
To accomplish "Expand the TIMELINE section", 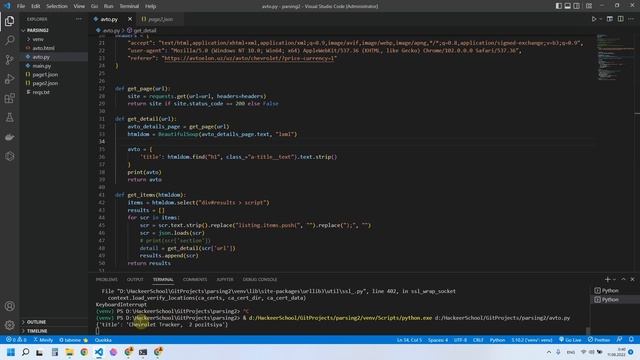I will pos(37,331).
